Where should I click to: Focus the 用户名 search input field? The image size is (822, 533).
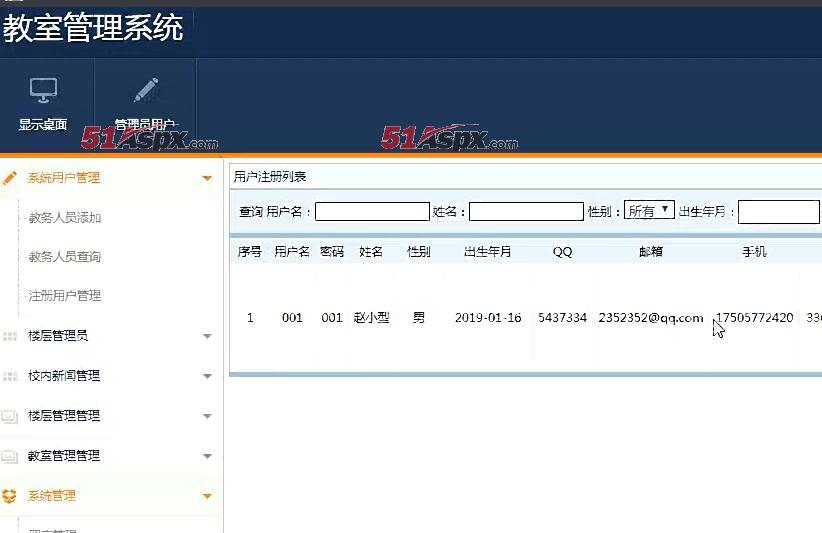(x=372, y=212)
